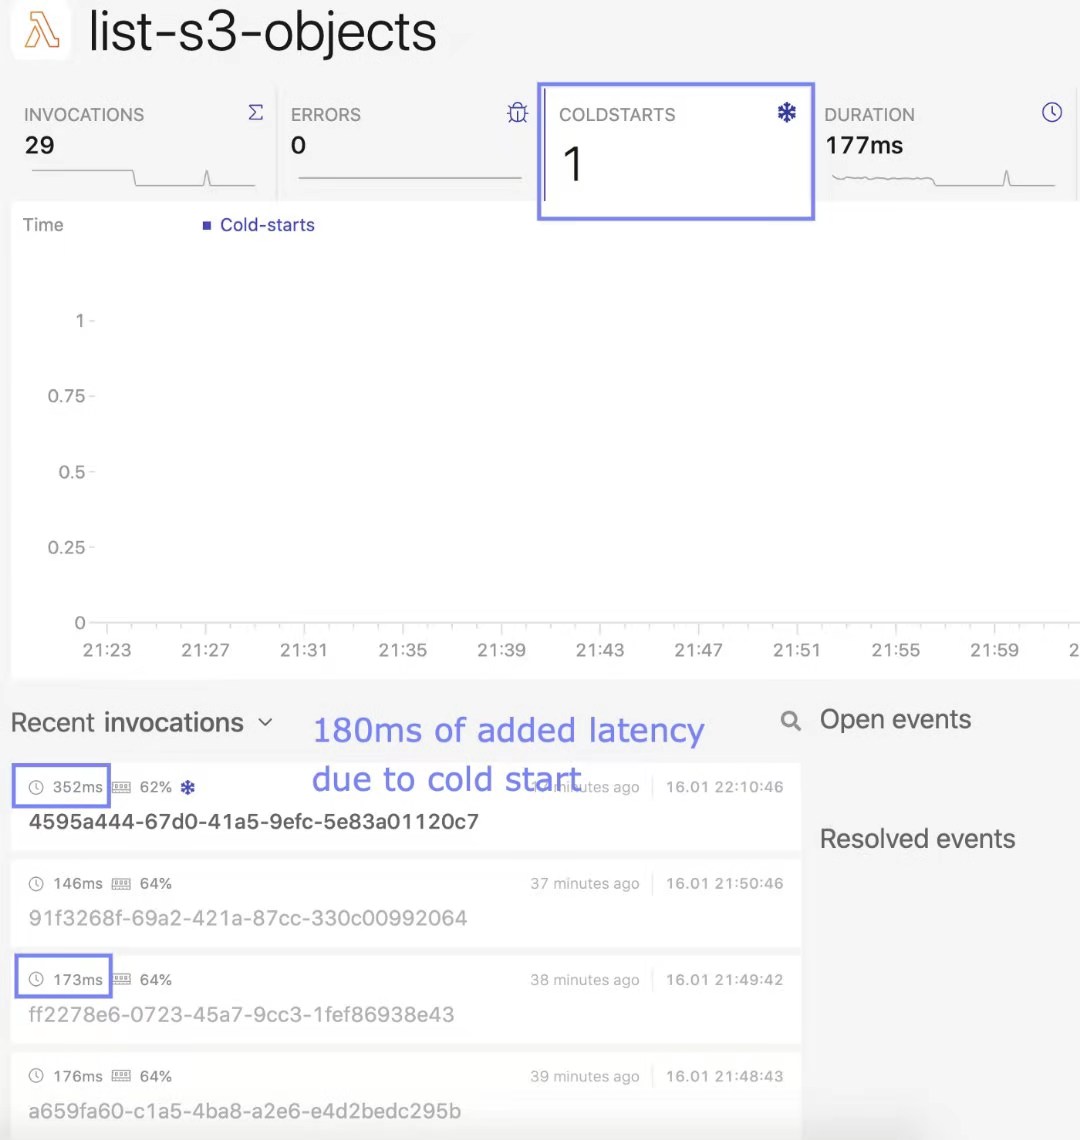Click the 177ms duration metric value
1080x1140 pixels.
pyautogui.click(x=864, y=145)
